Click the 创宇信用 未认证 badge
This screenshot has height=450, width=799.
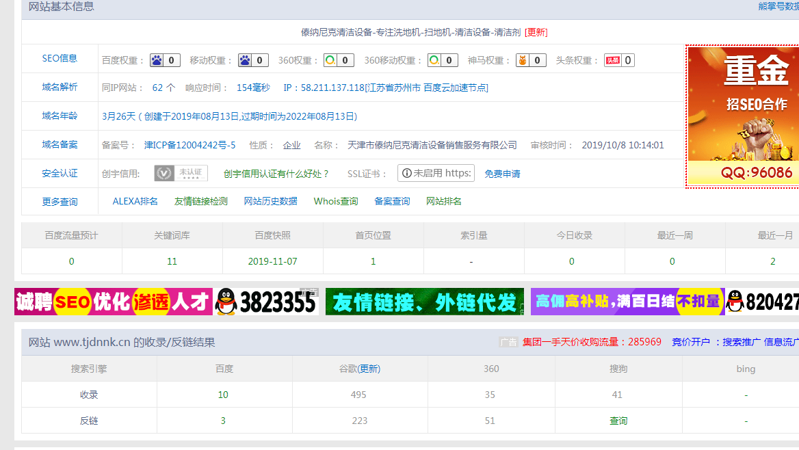(181, 173)
